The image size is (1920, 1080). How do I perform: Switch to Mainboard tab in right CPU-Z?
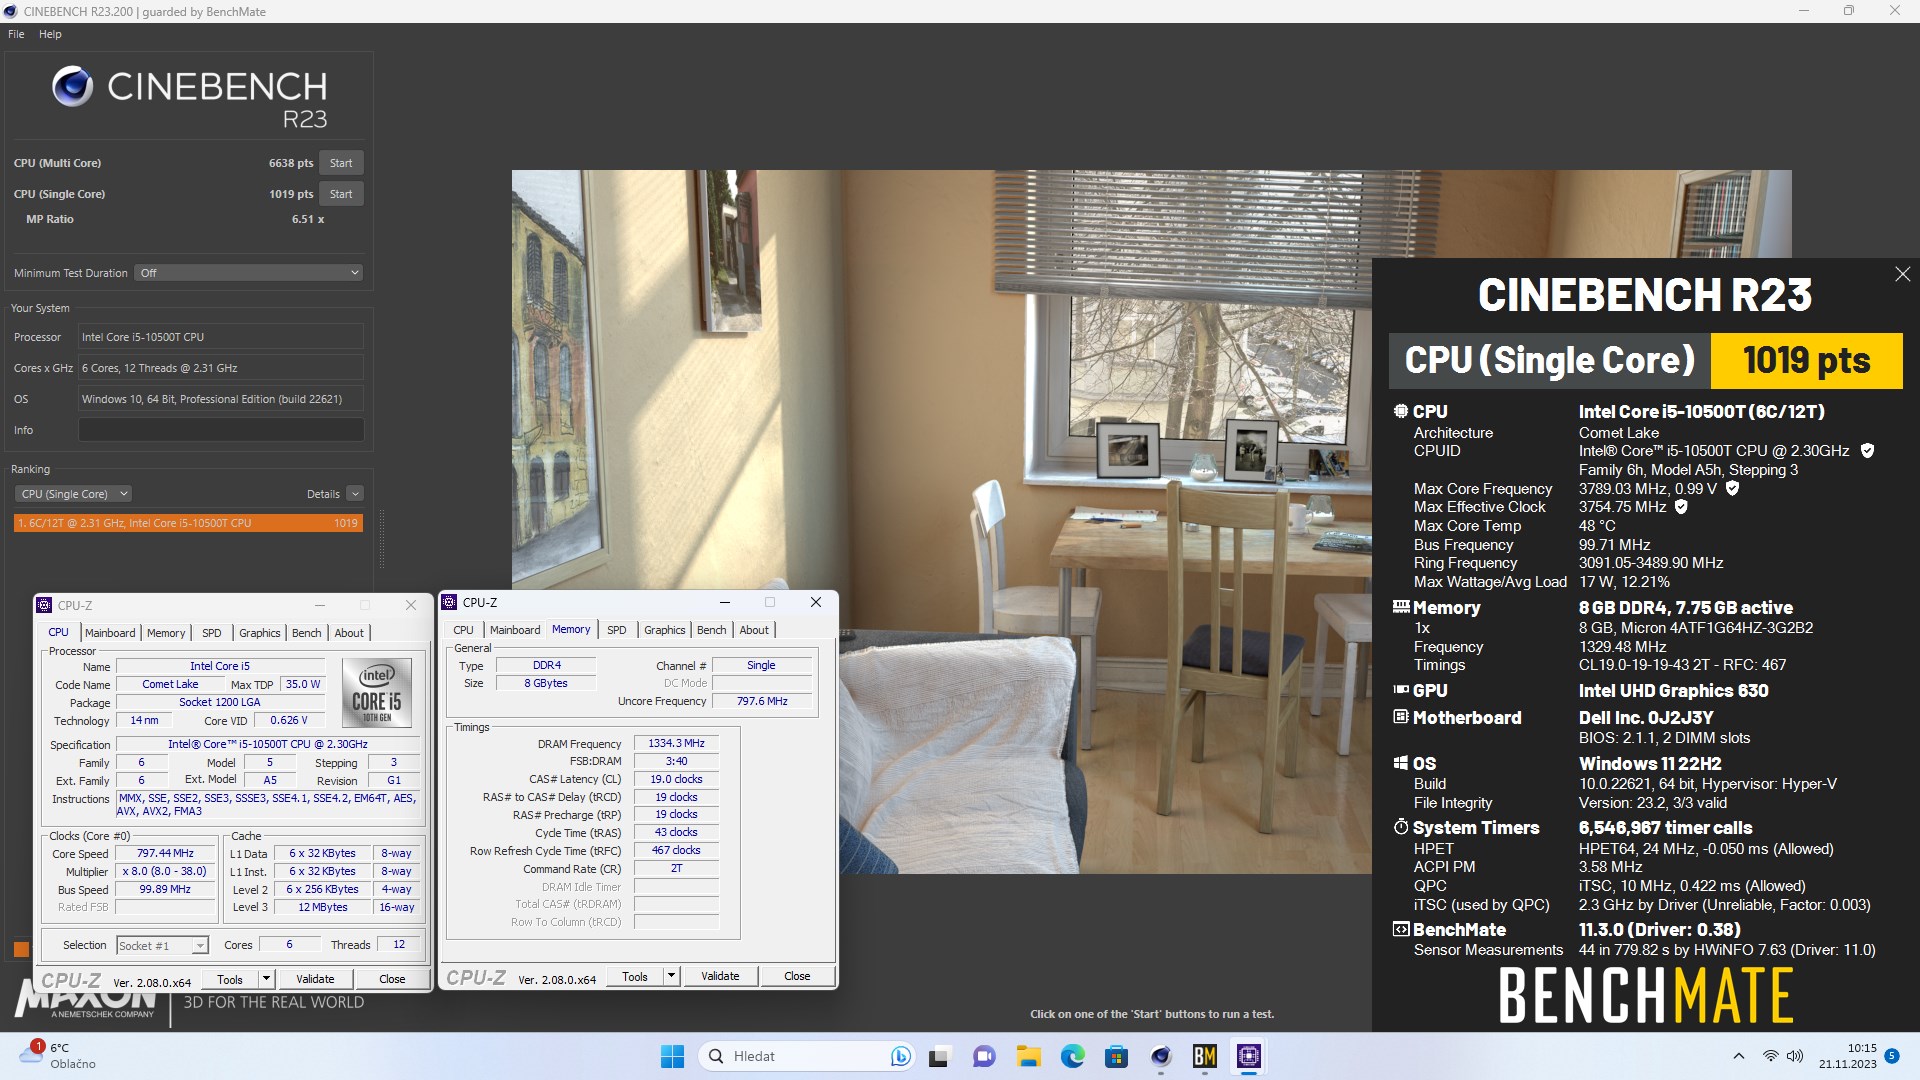coord(515,630)
